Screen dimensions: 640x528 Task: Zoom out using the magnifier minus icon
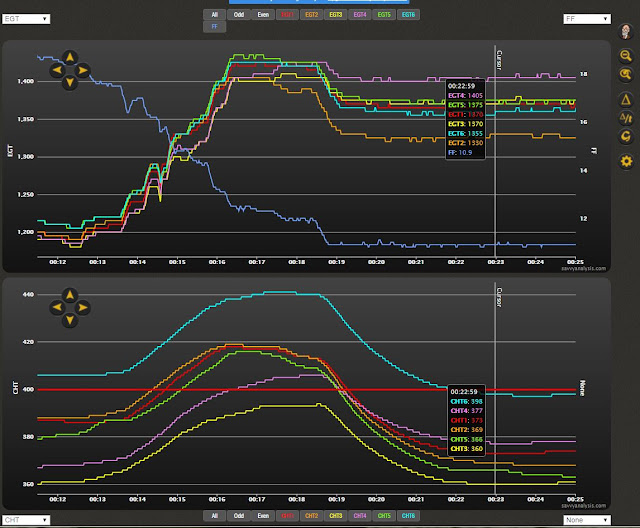626,56
